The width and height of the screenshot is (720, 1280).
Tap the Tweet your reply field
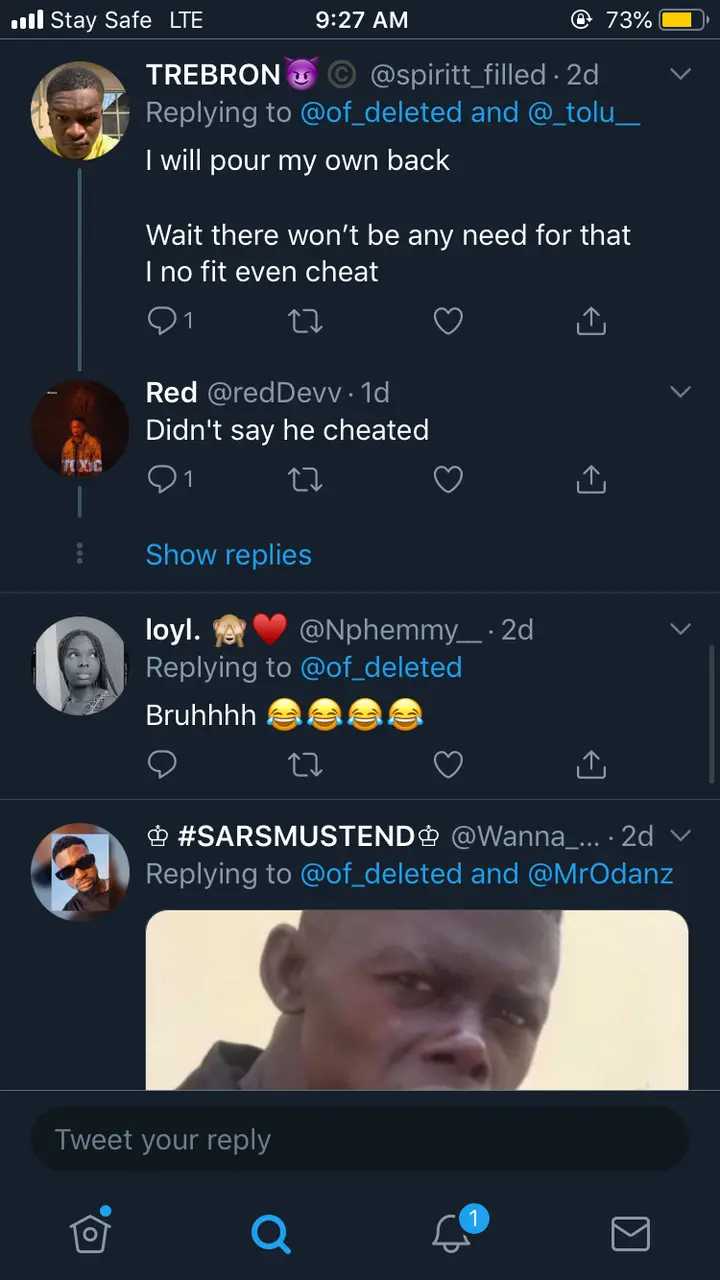(360, 1139)
